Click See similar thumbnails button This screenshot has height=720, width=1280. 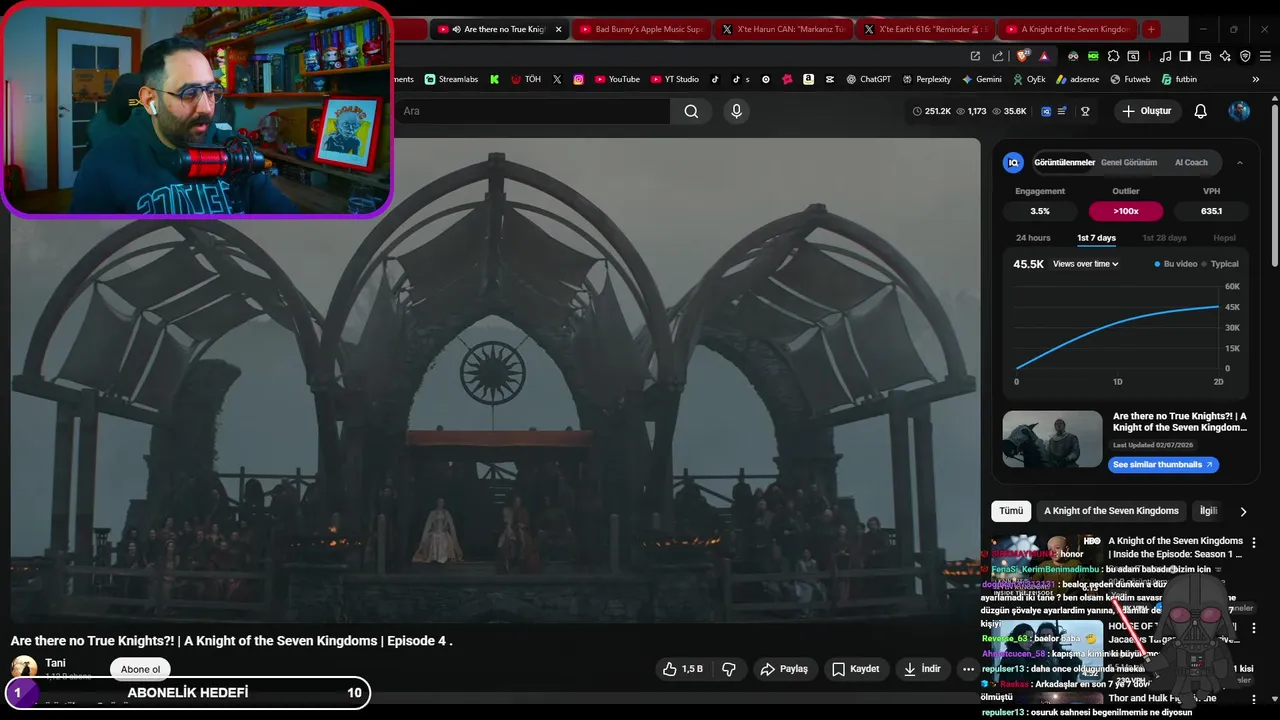[x=1163, y=465]
